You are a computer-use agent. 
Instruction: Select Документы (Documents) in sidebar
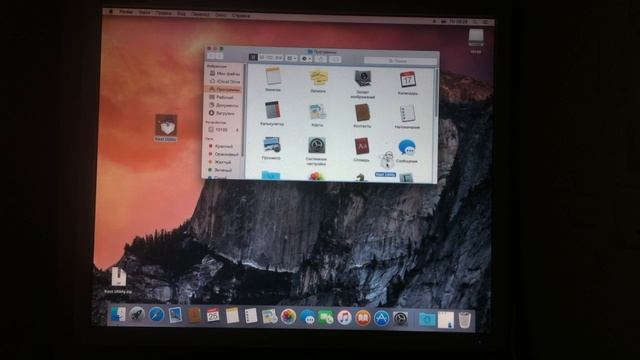click(224, 105)
